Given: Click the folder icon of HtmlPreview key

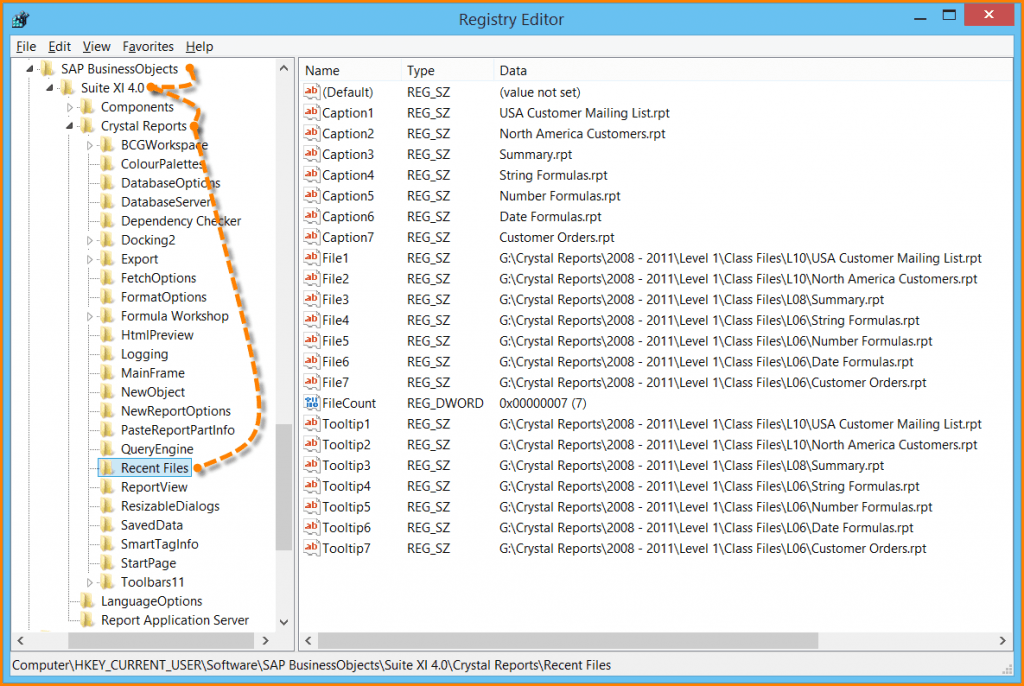Looking at the screenshot, I should coord(107,335).
